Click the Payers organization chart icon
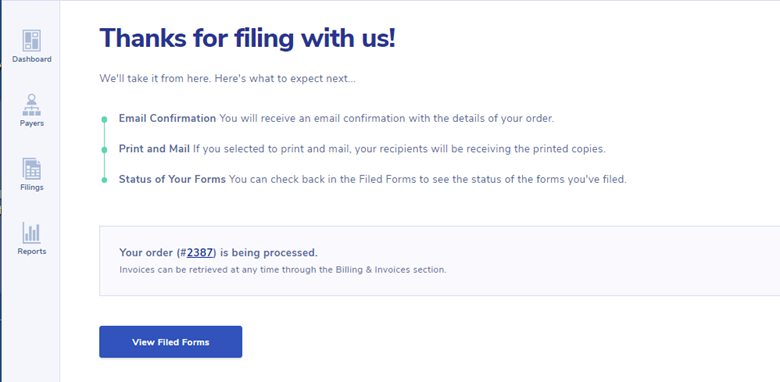 31,105
